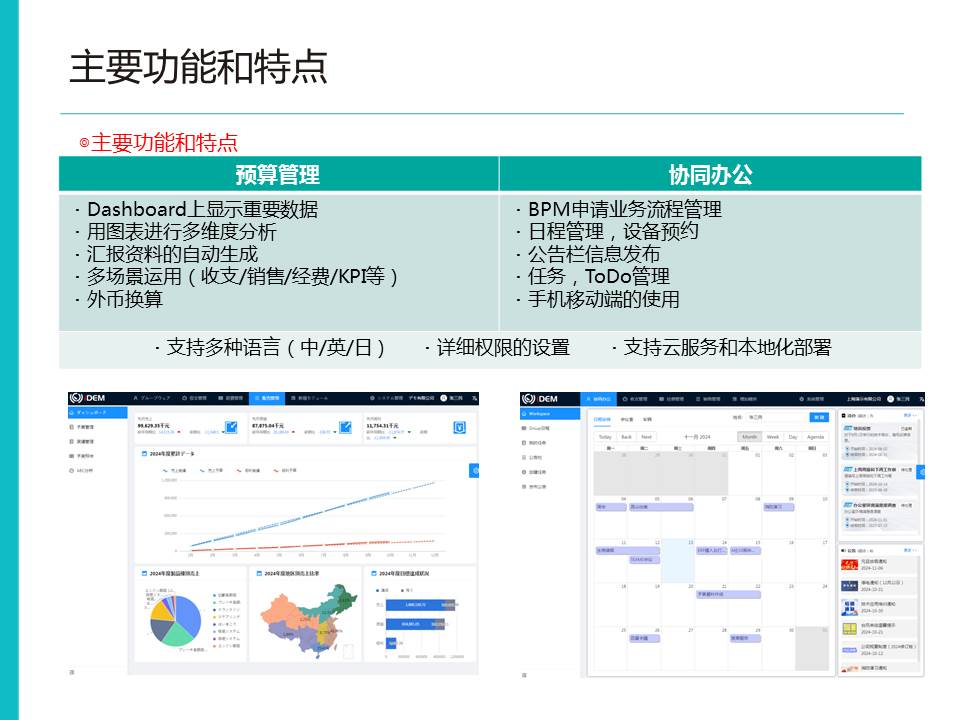The image size is (960, 720).
Task: Click the blue edit icon in the first KPI card
Action: (232, 429)
